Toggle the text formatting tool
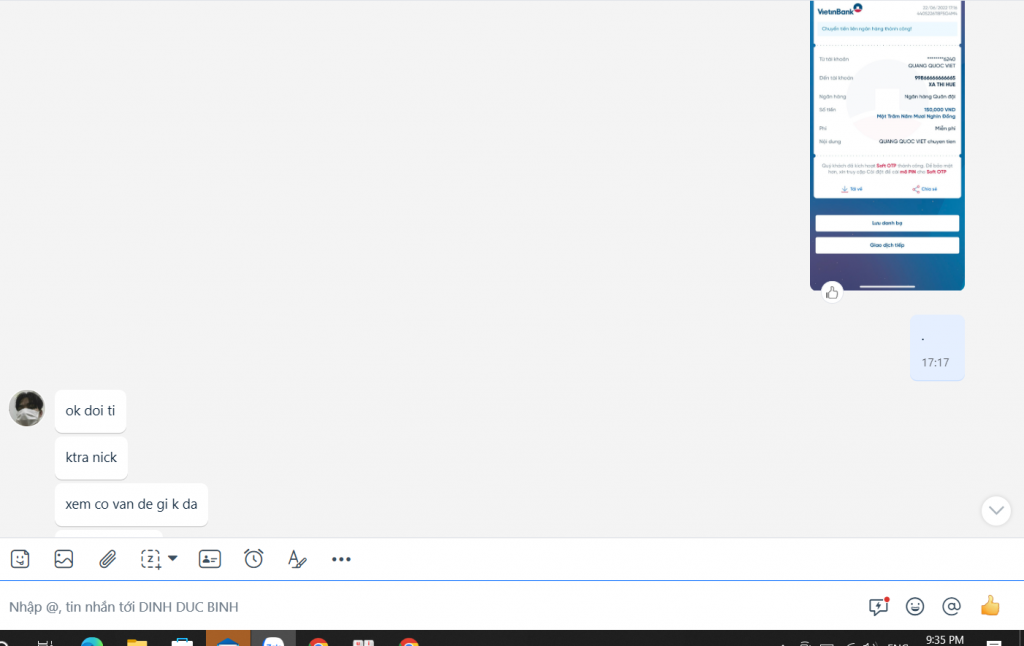 [x=297, y=559]
